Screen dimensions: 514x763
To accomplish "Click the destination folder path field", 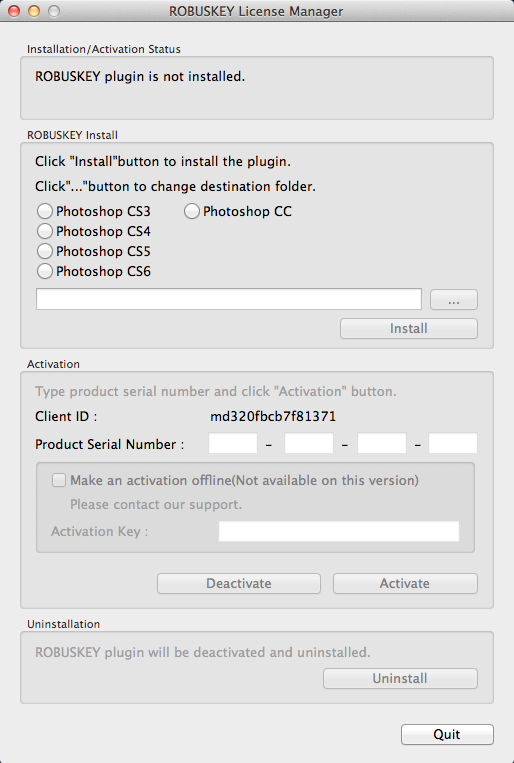I will (229, 299).
